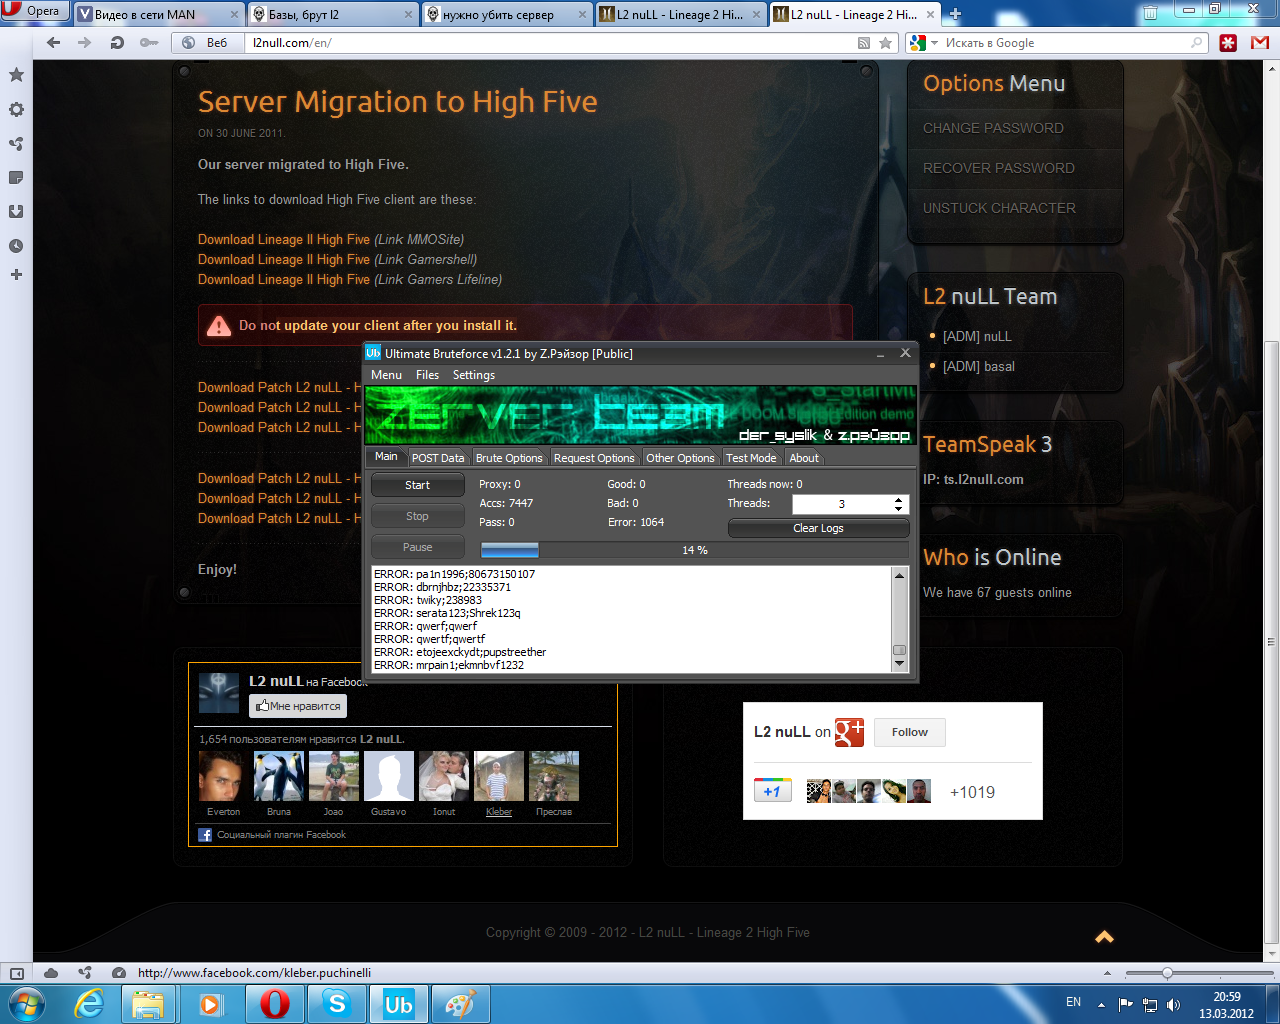
Task: Click the Opera Turbo speedometer icon in status bar
Action: pyautogui.click(x=119, y=972)
